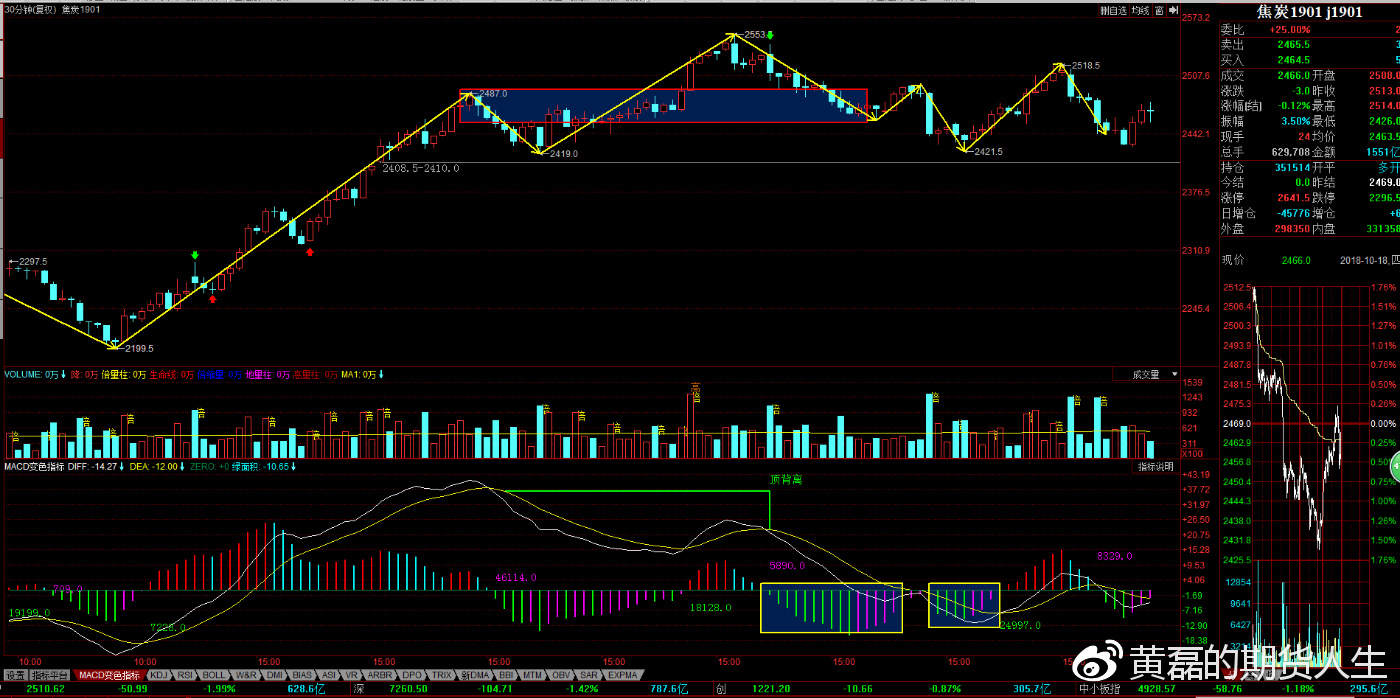The image size is (1400, 698).
Task: Switch to the DPO indicator tab
Action: [x=412, y=675]
